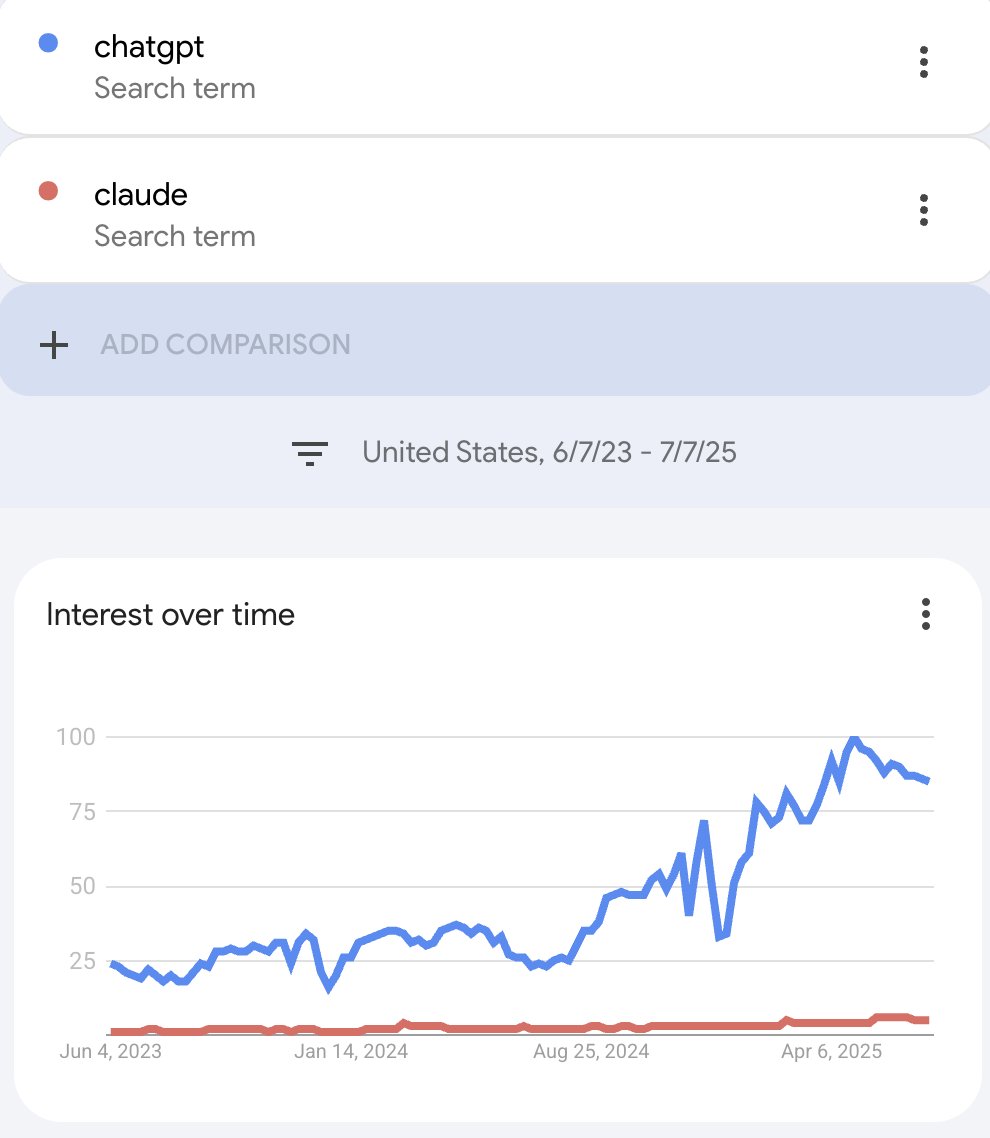990x1138 pixels.
Task: Click the red claude color dot
Action: pos(48,191)
